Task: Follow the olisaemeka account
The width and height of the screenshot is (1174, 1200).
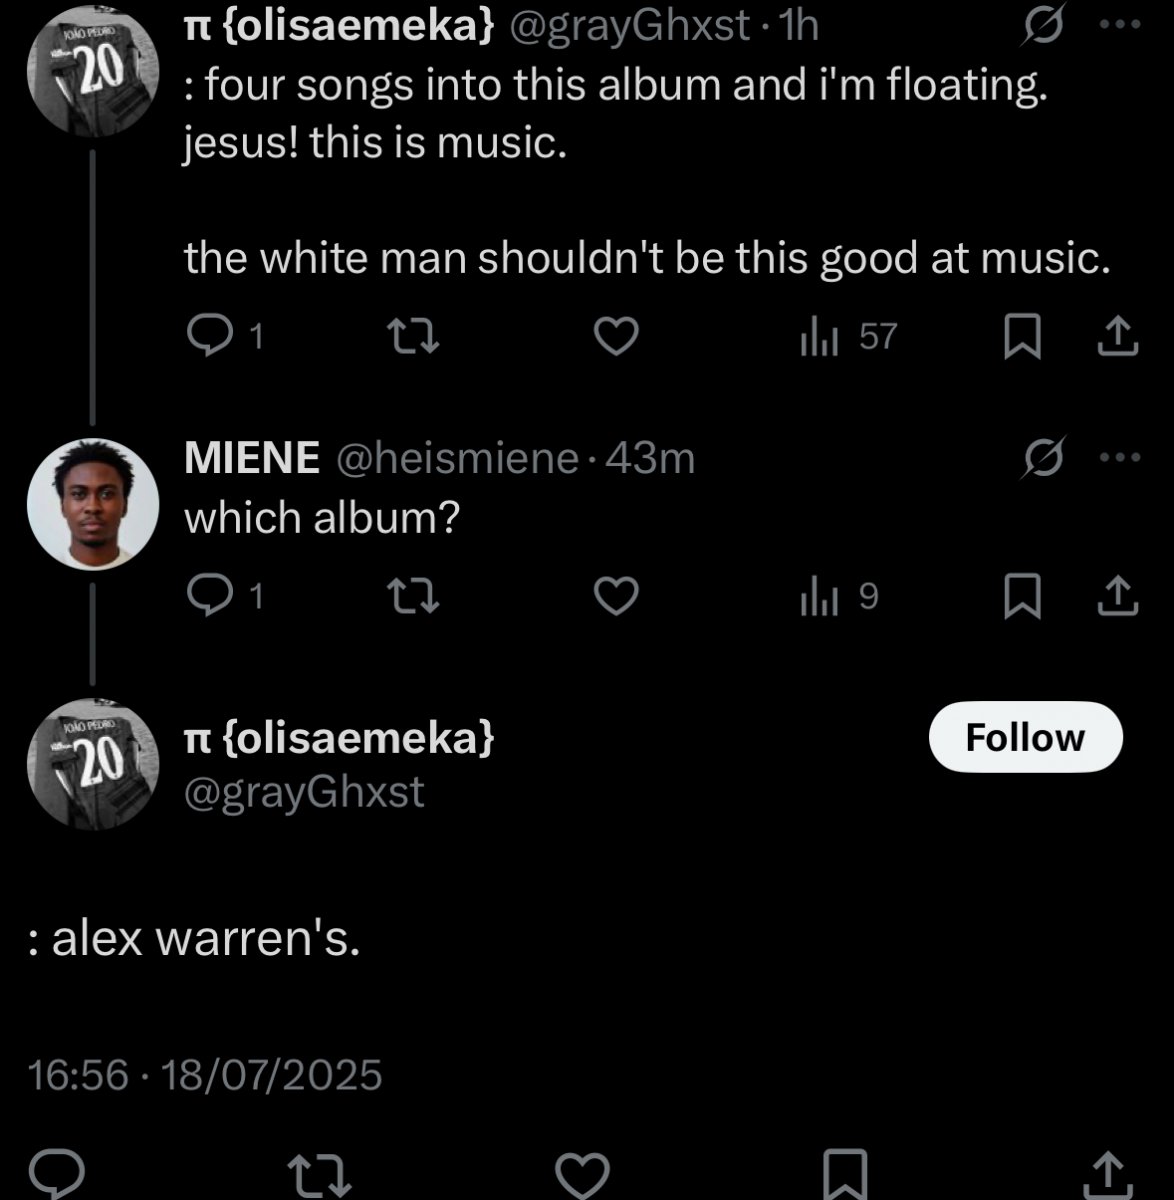Action: tap(1025, 737)
